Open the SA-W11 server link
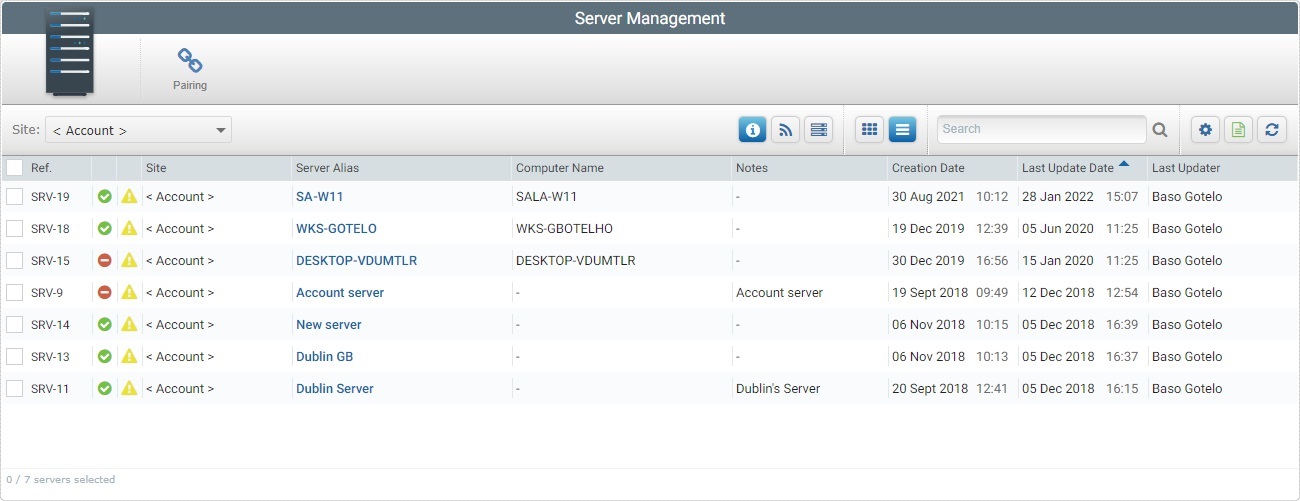Image resolution: width=1300 pixels, height=501 pixels. pyautogui.click(x=319, y=197)
